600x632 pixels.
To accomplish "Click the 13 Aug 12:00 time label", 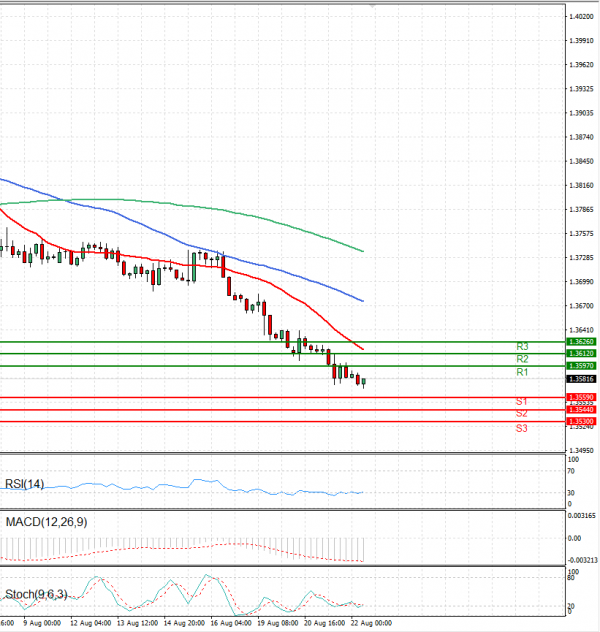I will (x=137, y=623).
